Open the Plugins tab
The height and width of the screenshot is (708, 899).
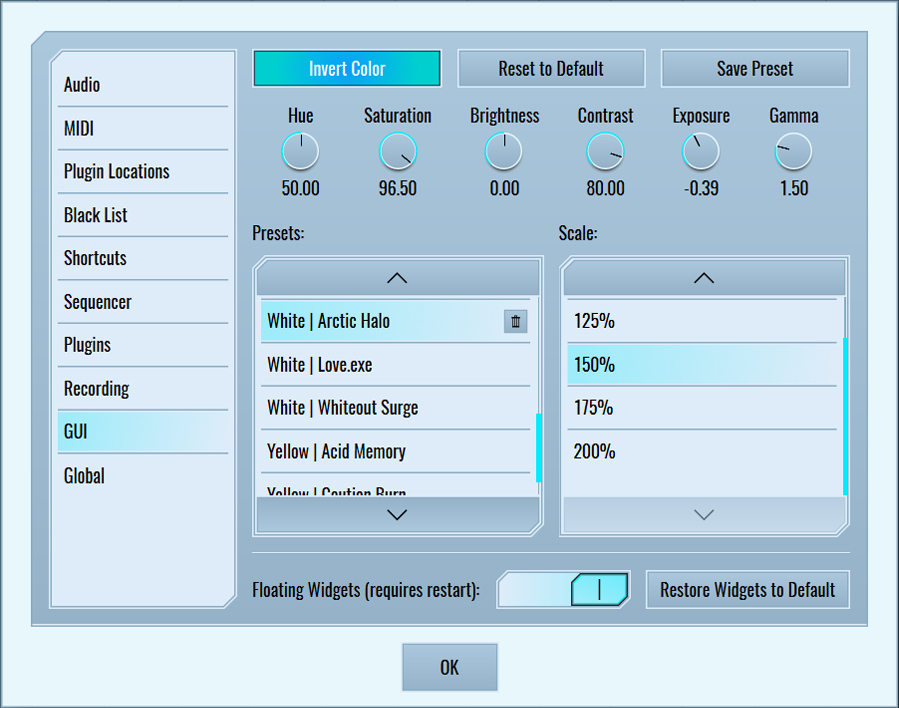pos(143,345)
